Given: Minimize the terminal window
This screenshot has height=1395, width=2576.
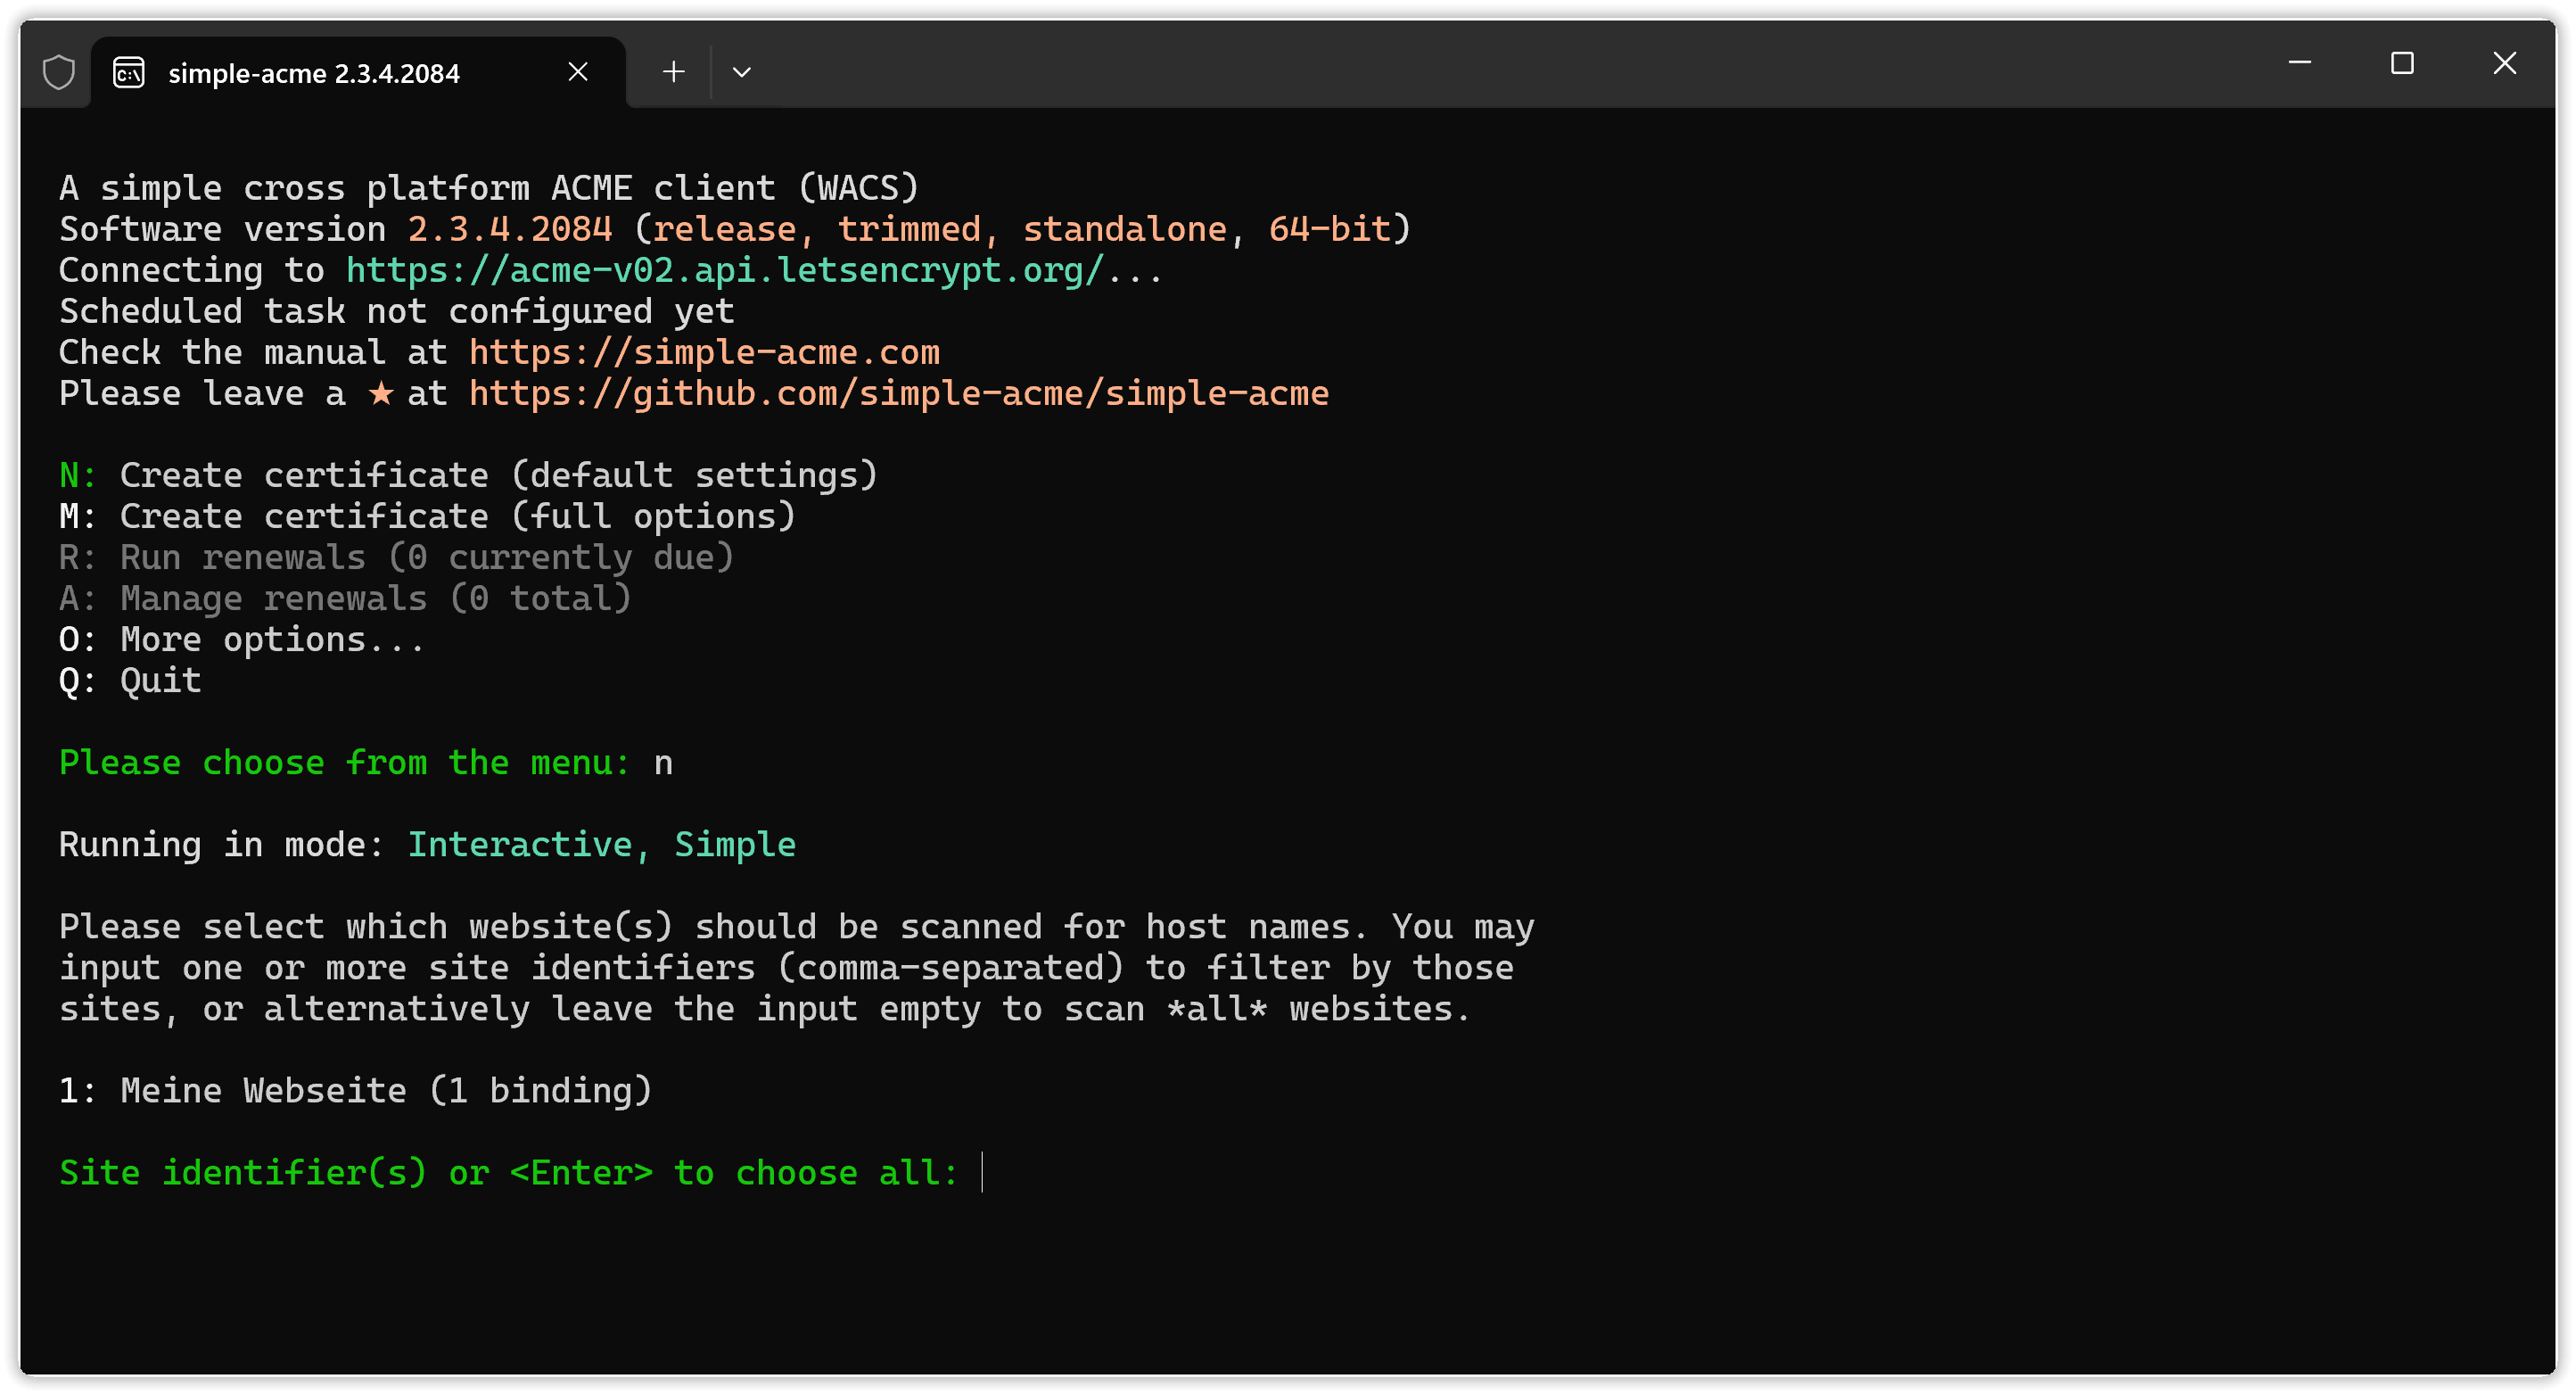Looking at the screenshot, I should click(2299, 63).
